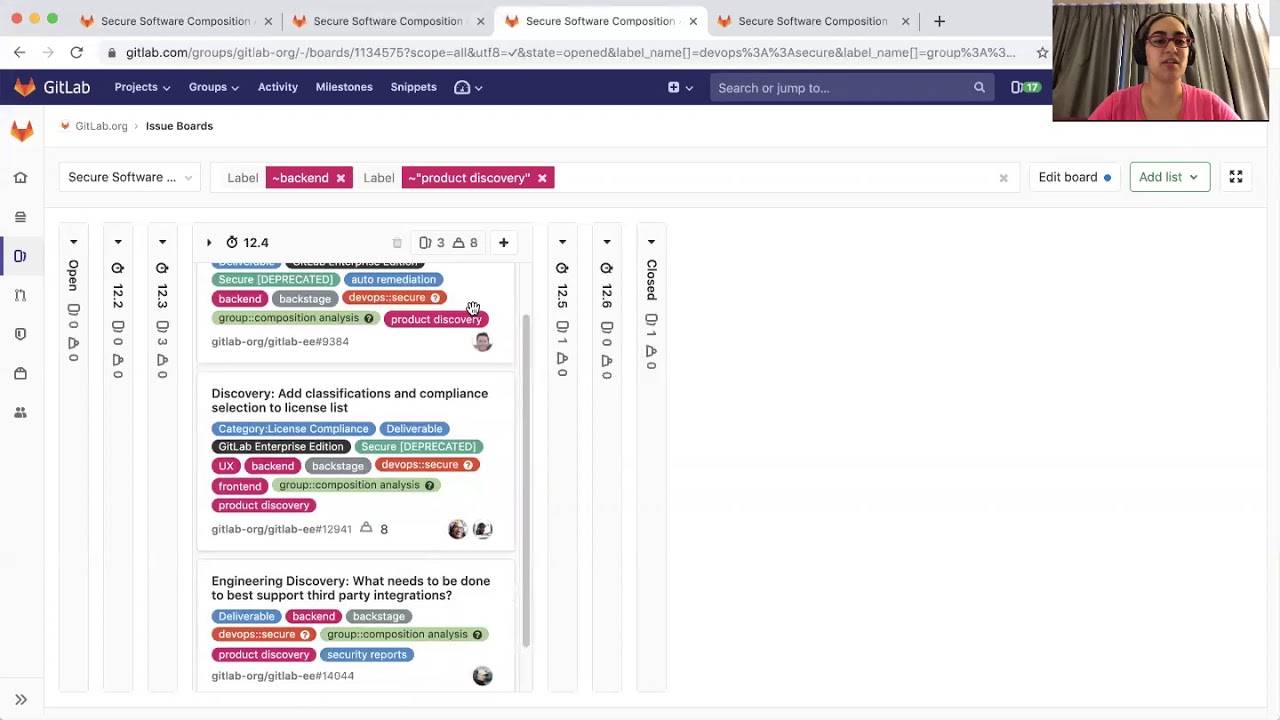The image size is (1280, 720).
Task: Click the search magnifier icon
Action: pyautogui.click(x=979, y=88)
